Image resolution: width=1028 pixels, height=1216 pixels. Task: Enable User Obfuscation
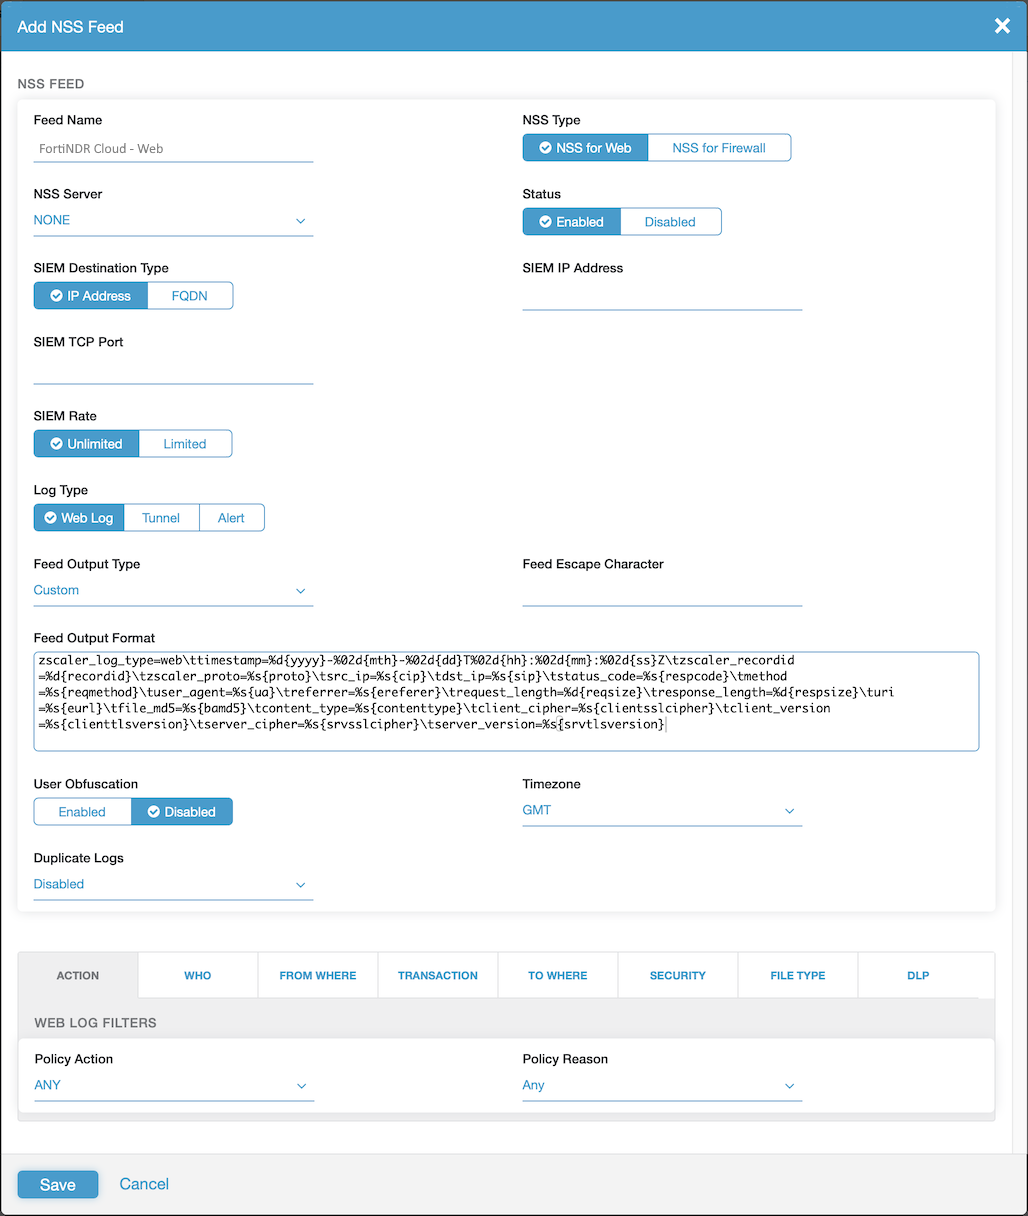(x=82, y=811)
